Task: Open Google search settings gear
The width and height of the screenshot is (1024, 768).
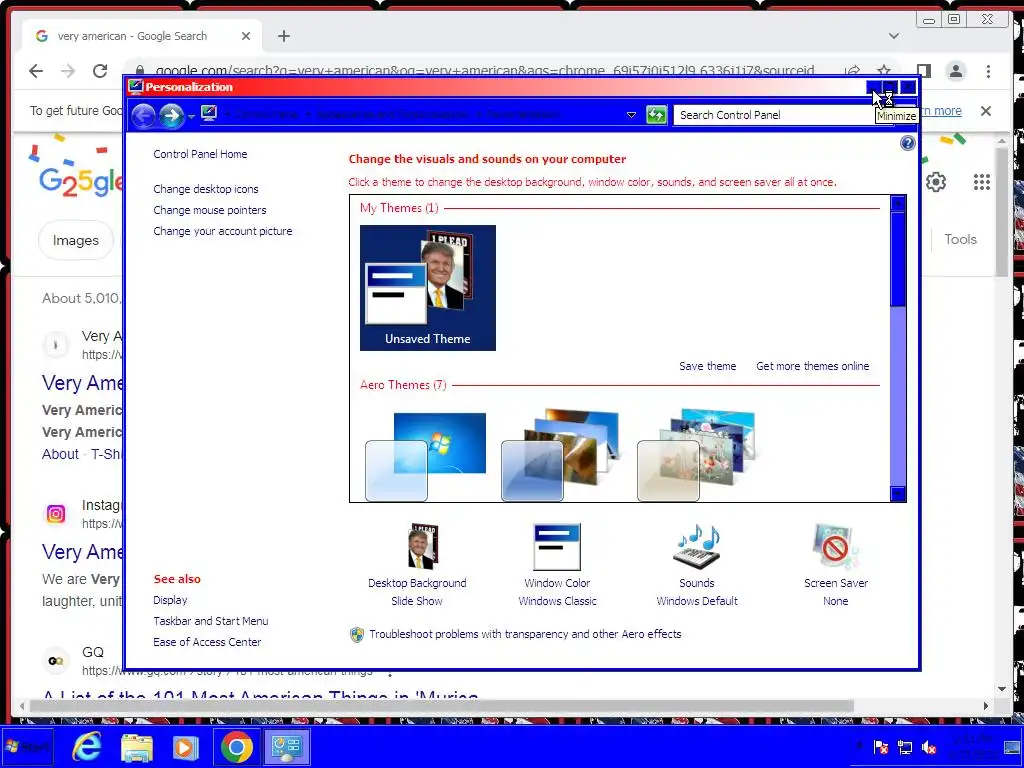Action: [x=936, y=182]
